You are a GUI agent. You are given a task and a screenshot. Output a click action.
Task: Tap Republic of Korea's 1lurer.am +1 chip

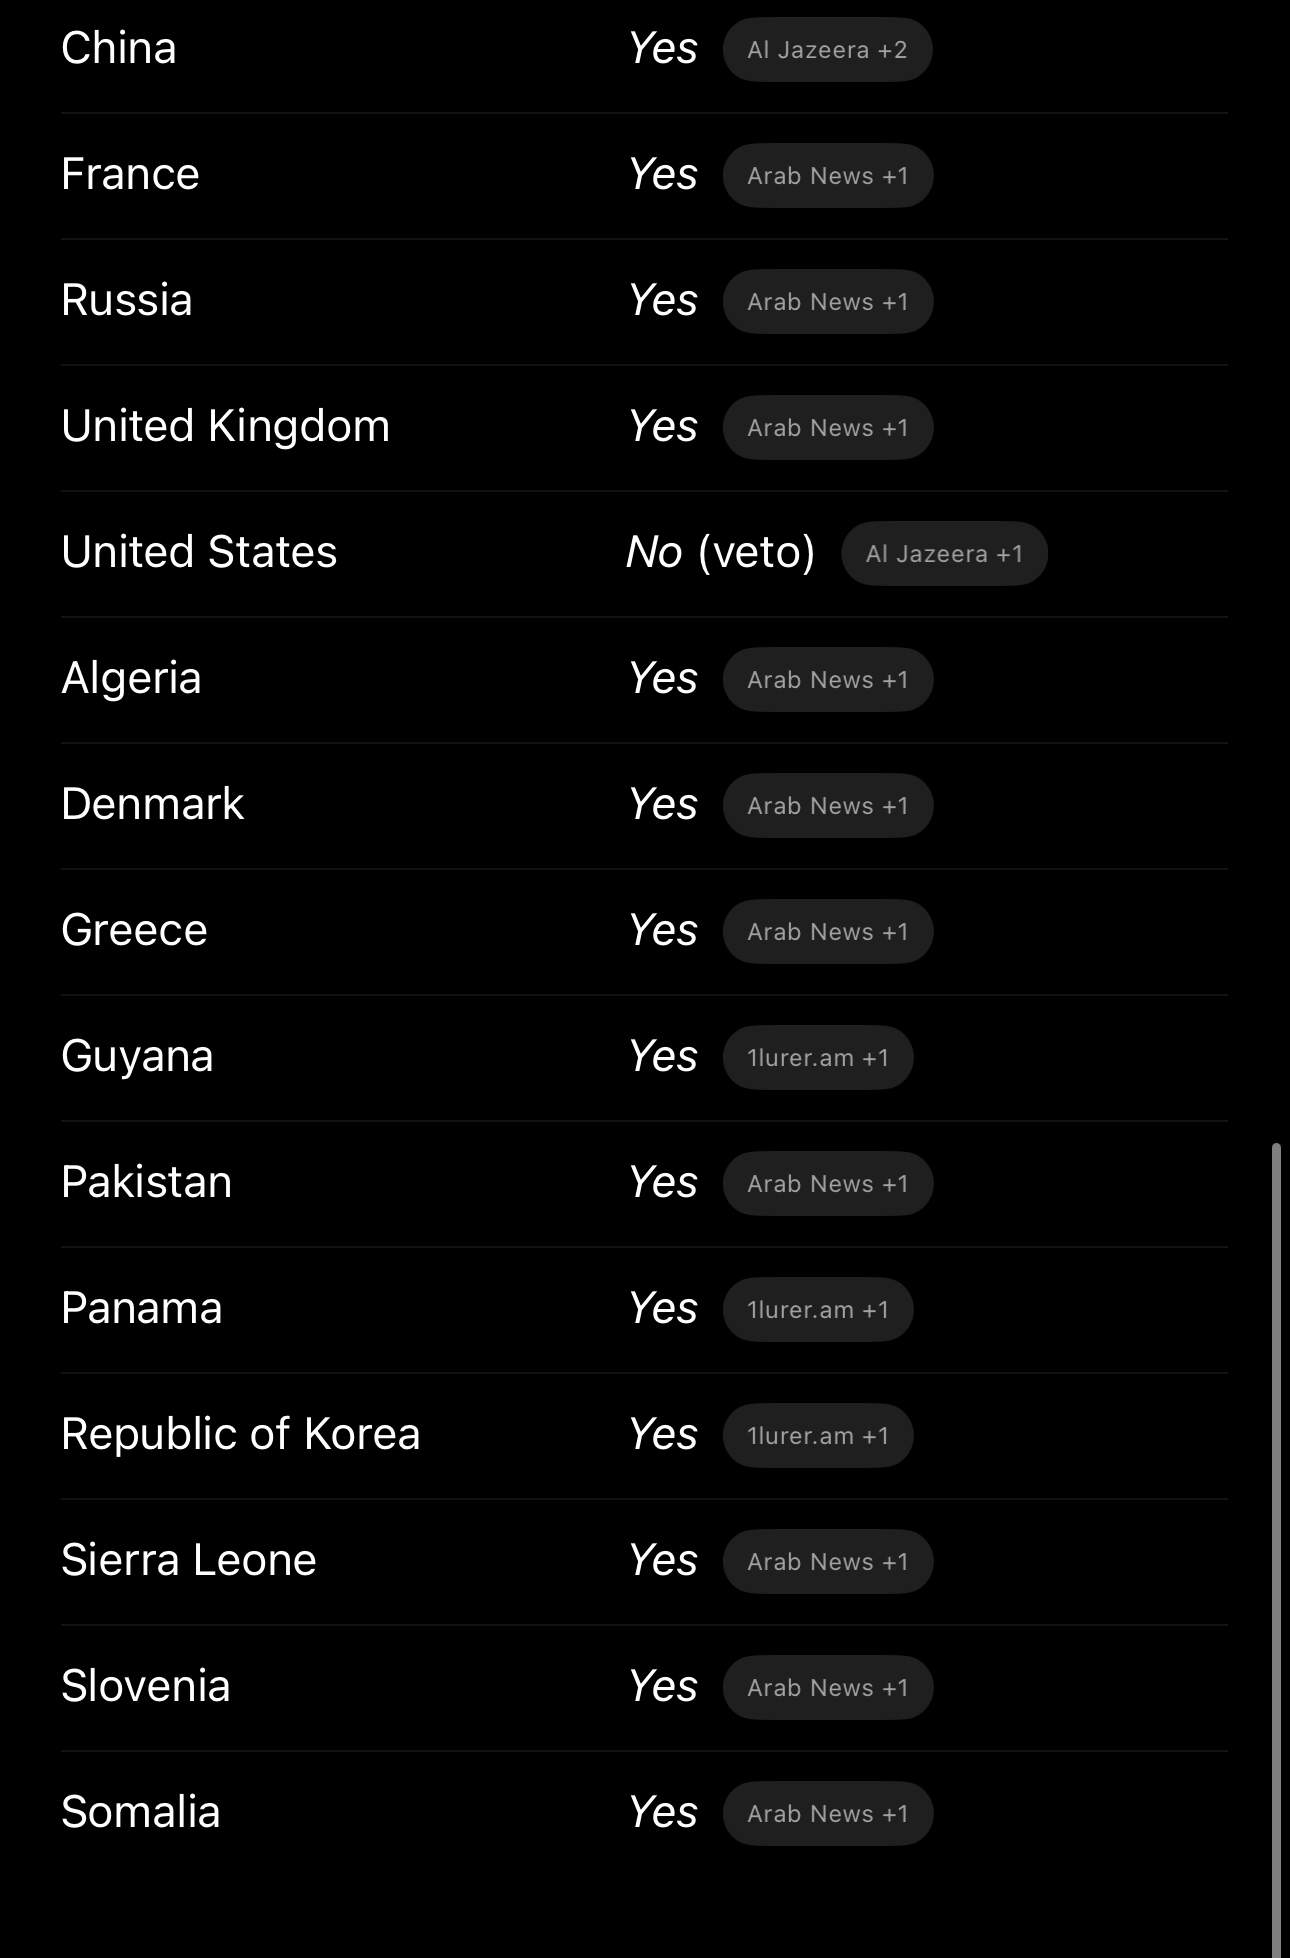click(818, 1436)
